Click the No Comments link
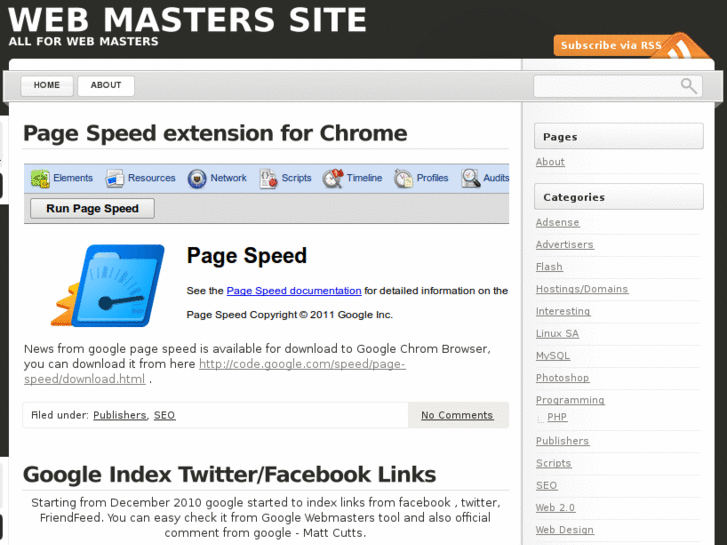Image resolution: width=727 pixels, height=545 pixels. 457,415
